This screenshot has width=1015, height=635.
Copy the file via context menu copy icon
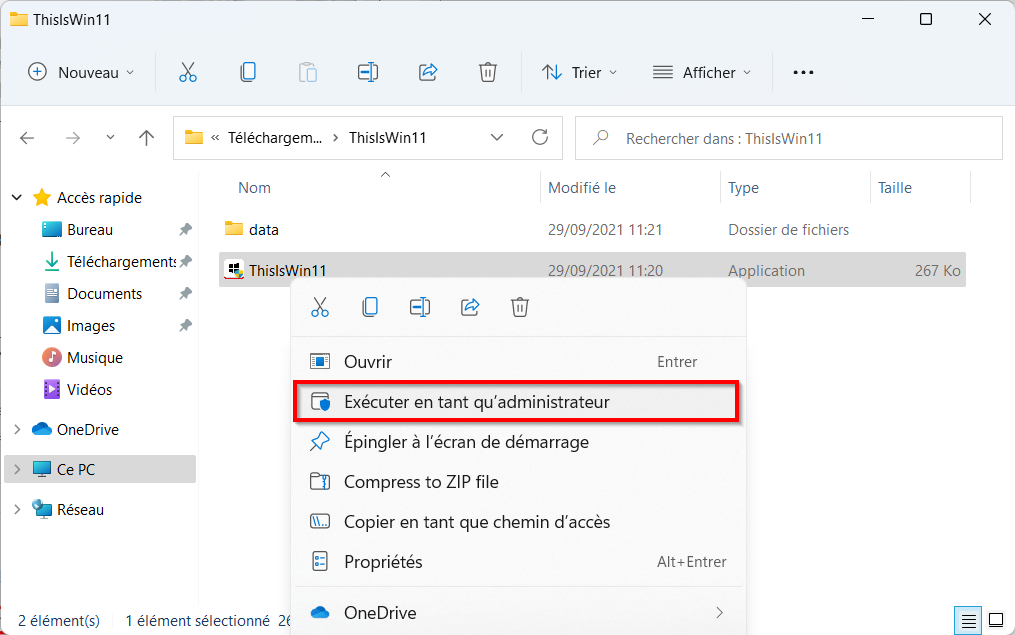tap(370, 307)
